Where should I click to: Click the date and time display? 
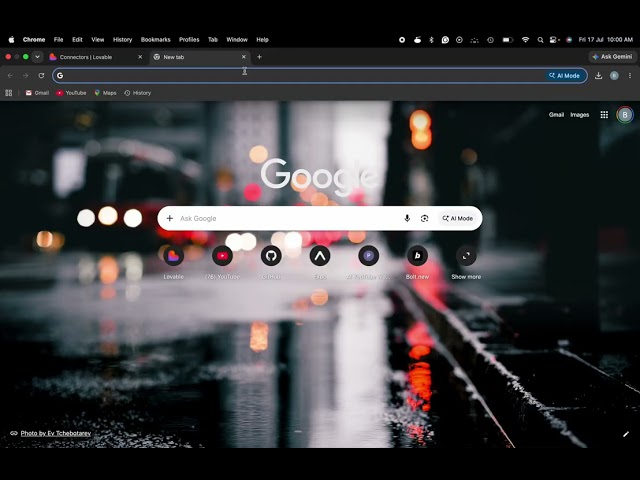(606, 40)
